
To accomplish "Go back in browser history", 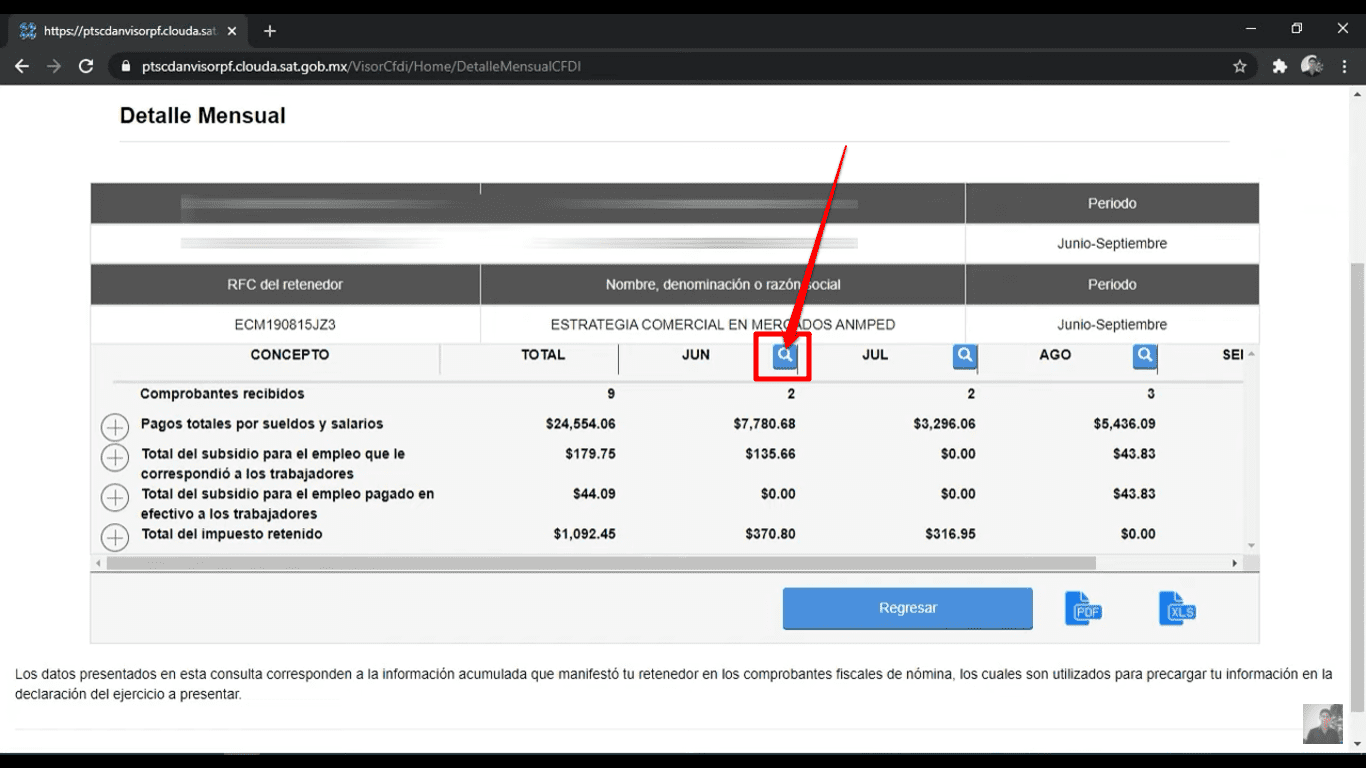I will (x=22, y=66).
